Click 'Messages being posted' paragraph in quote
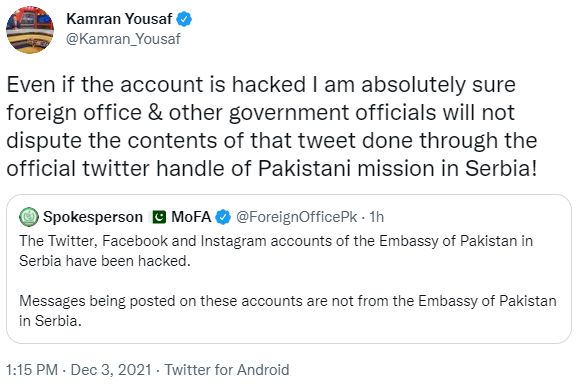Viewport: 578px width, 388px height. [288, 311]
